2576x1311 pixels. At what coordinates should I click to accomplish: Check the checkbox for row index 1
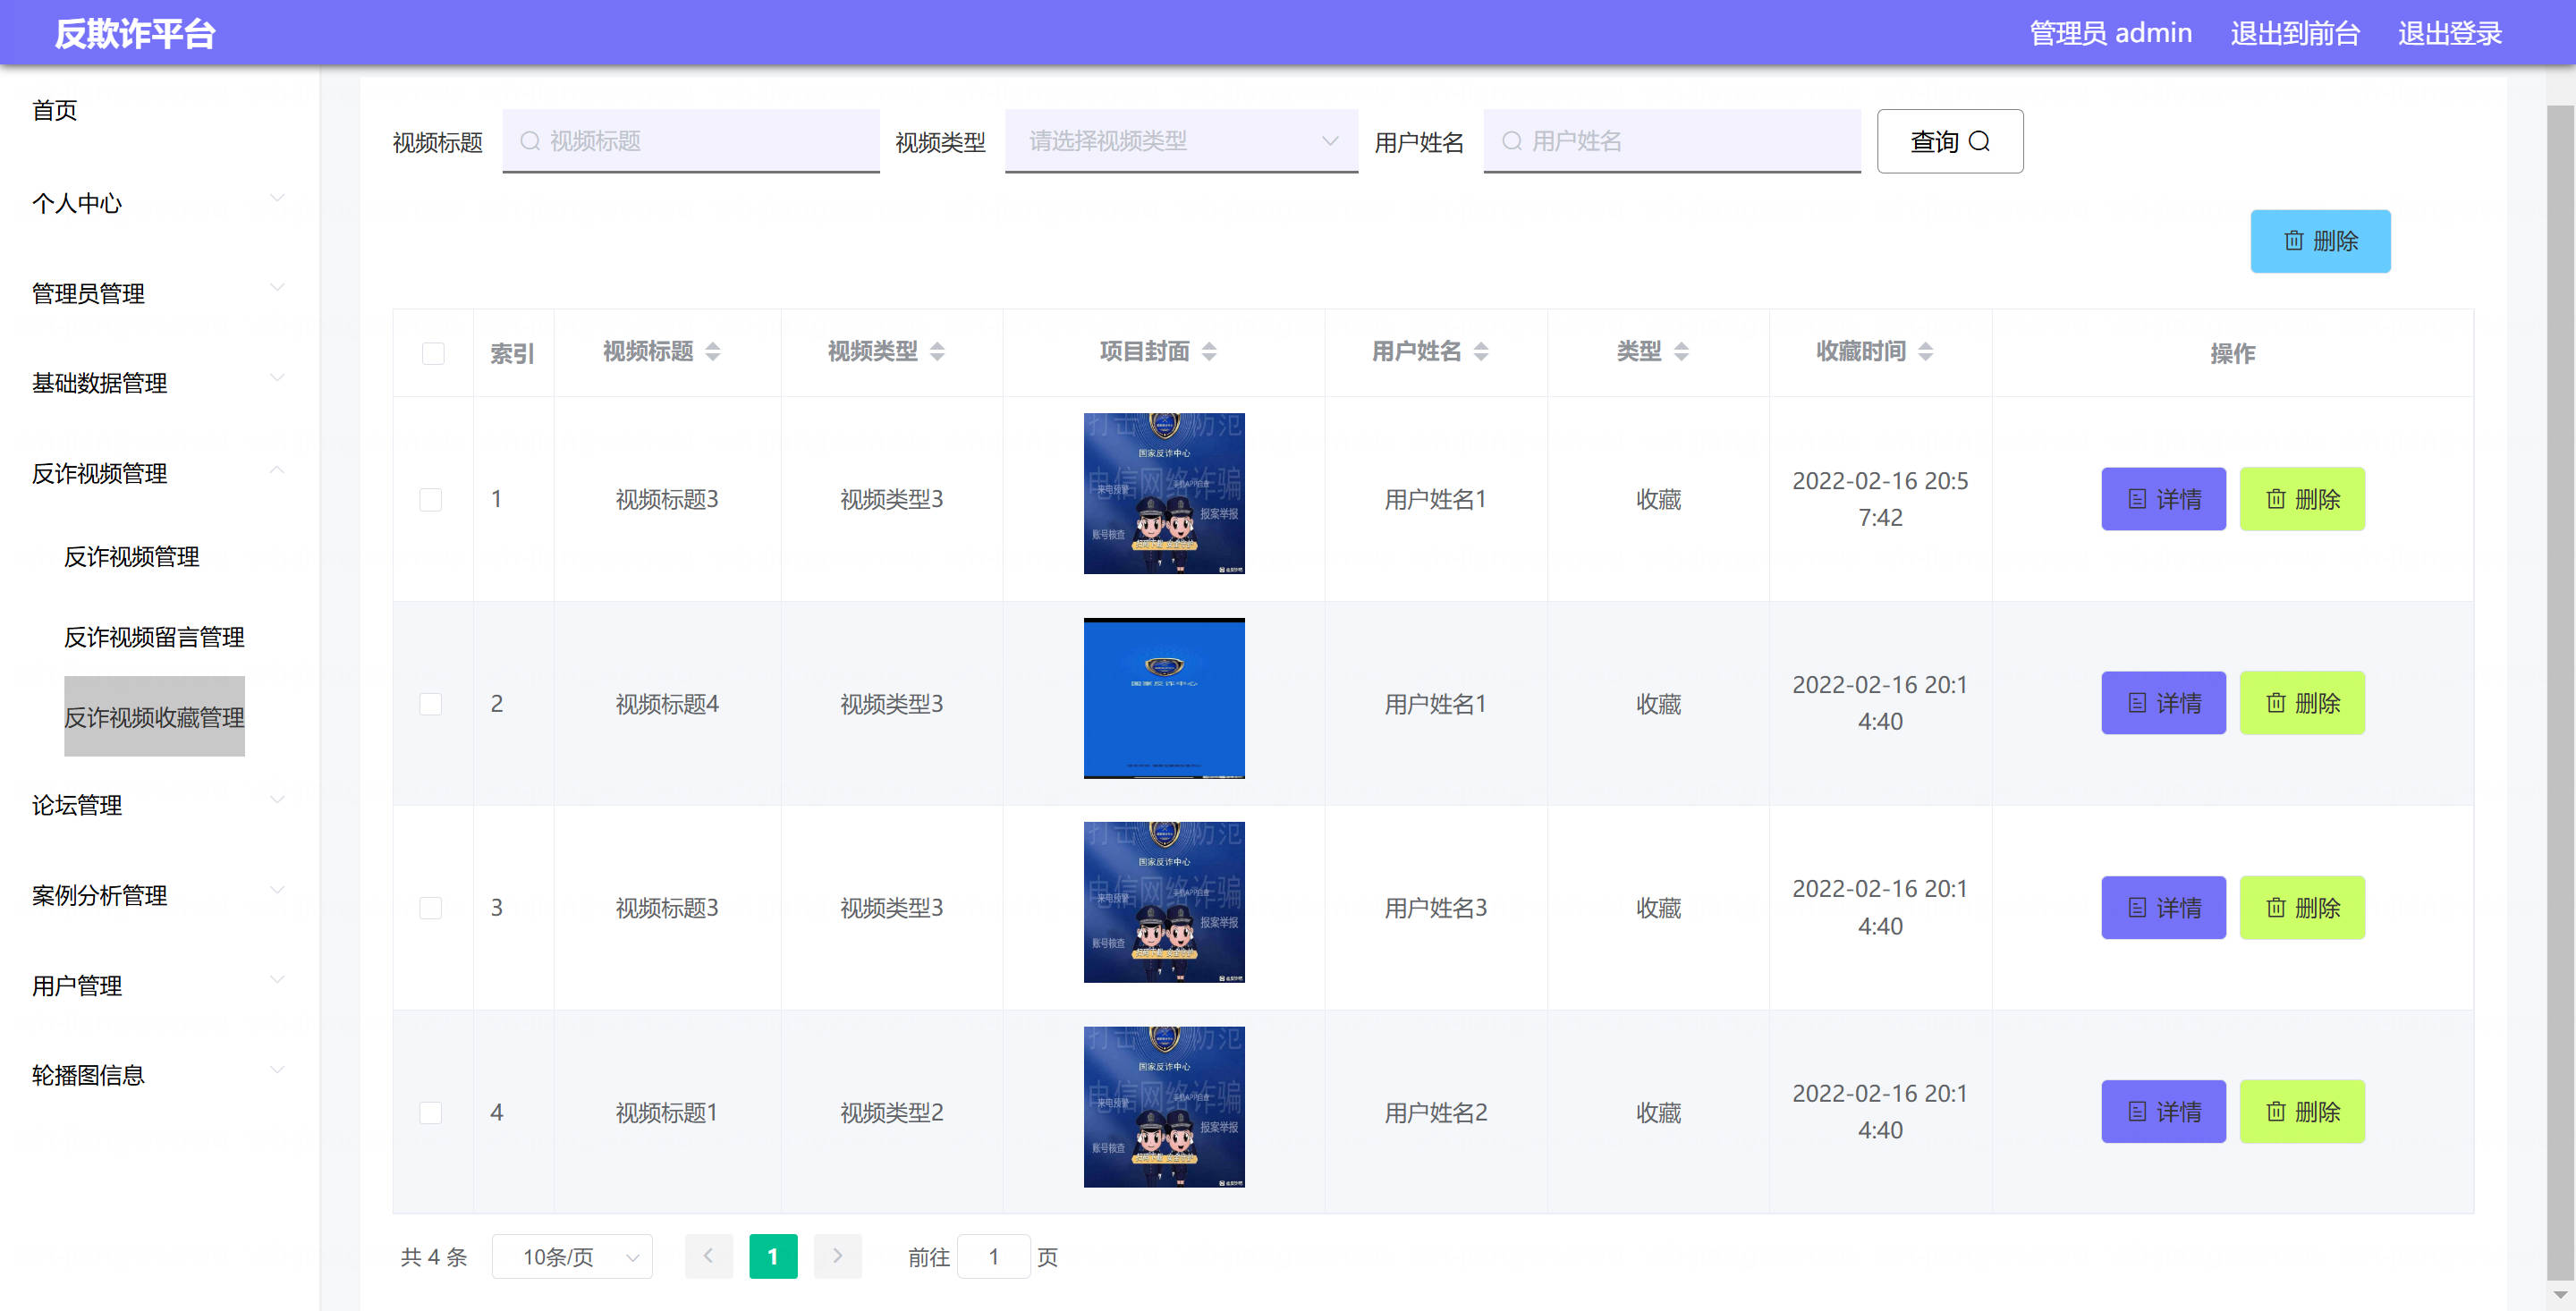click(x=431, y=499)
